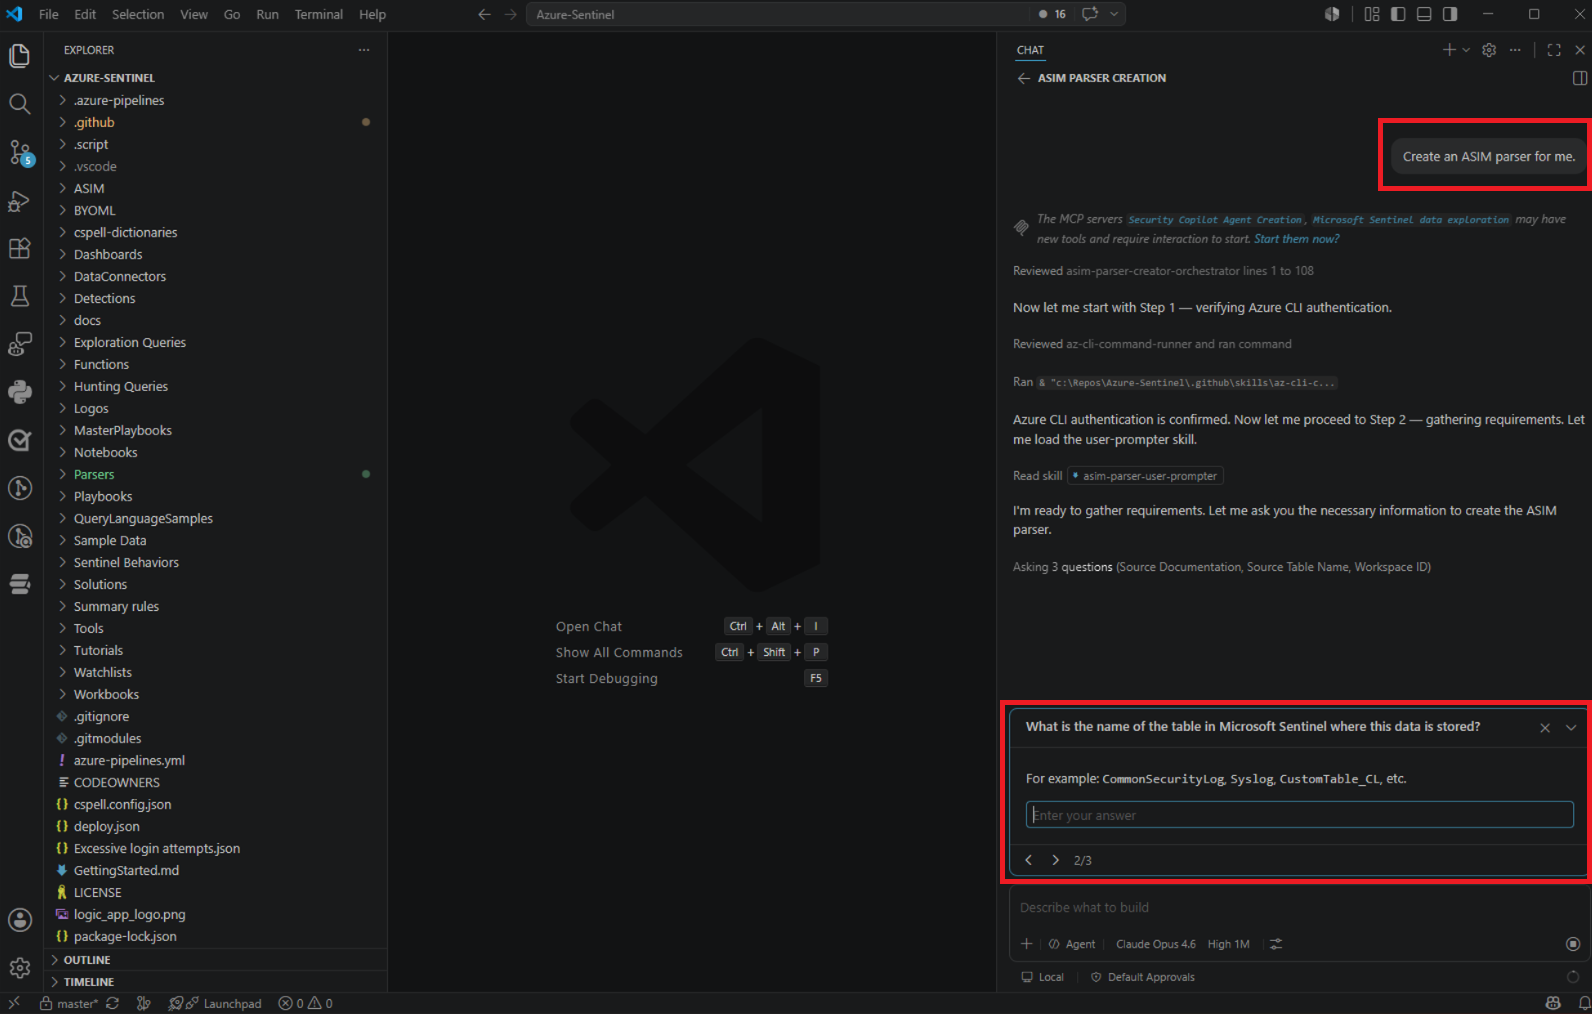Open chat panel more actions ellipsis
1592x1014 pixels.
click(1515, 50)
